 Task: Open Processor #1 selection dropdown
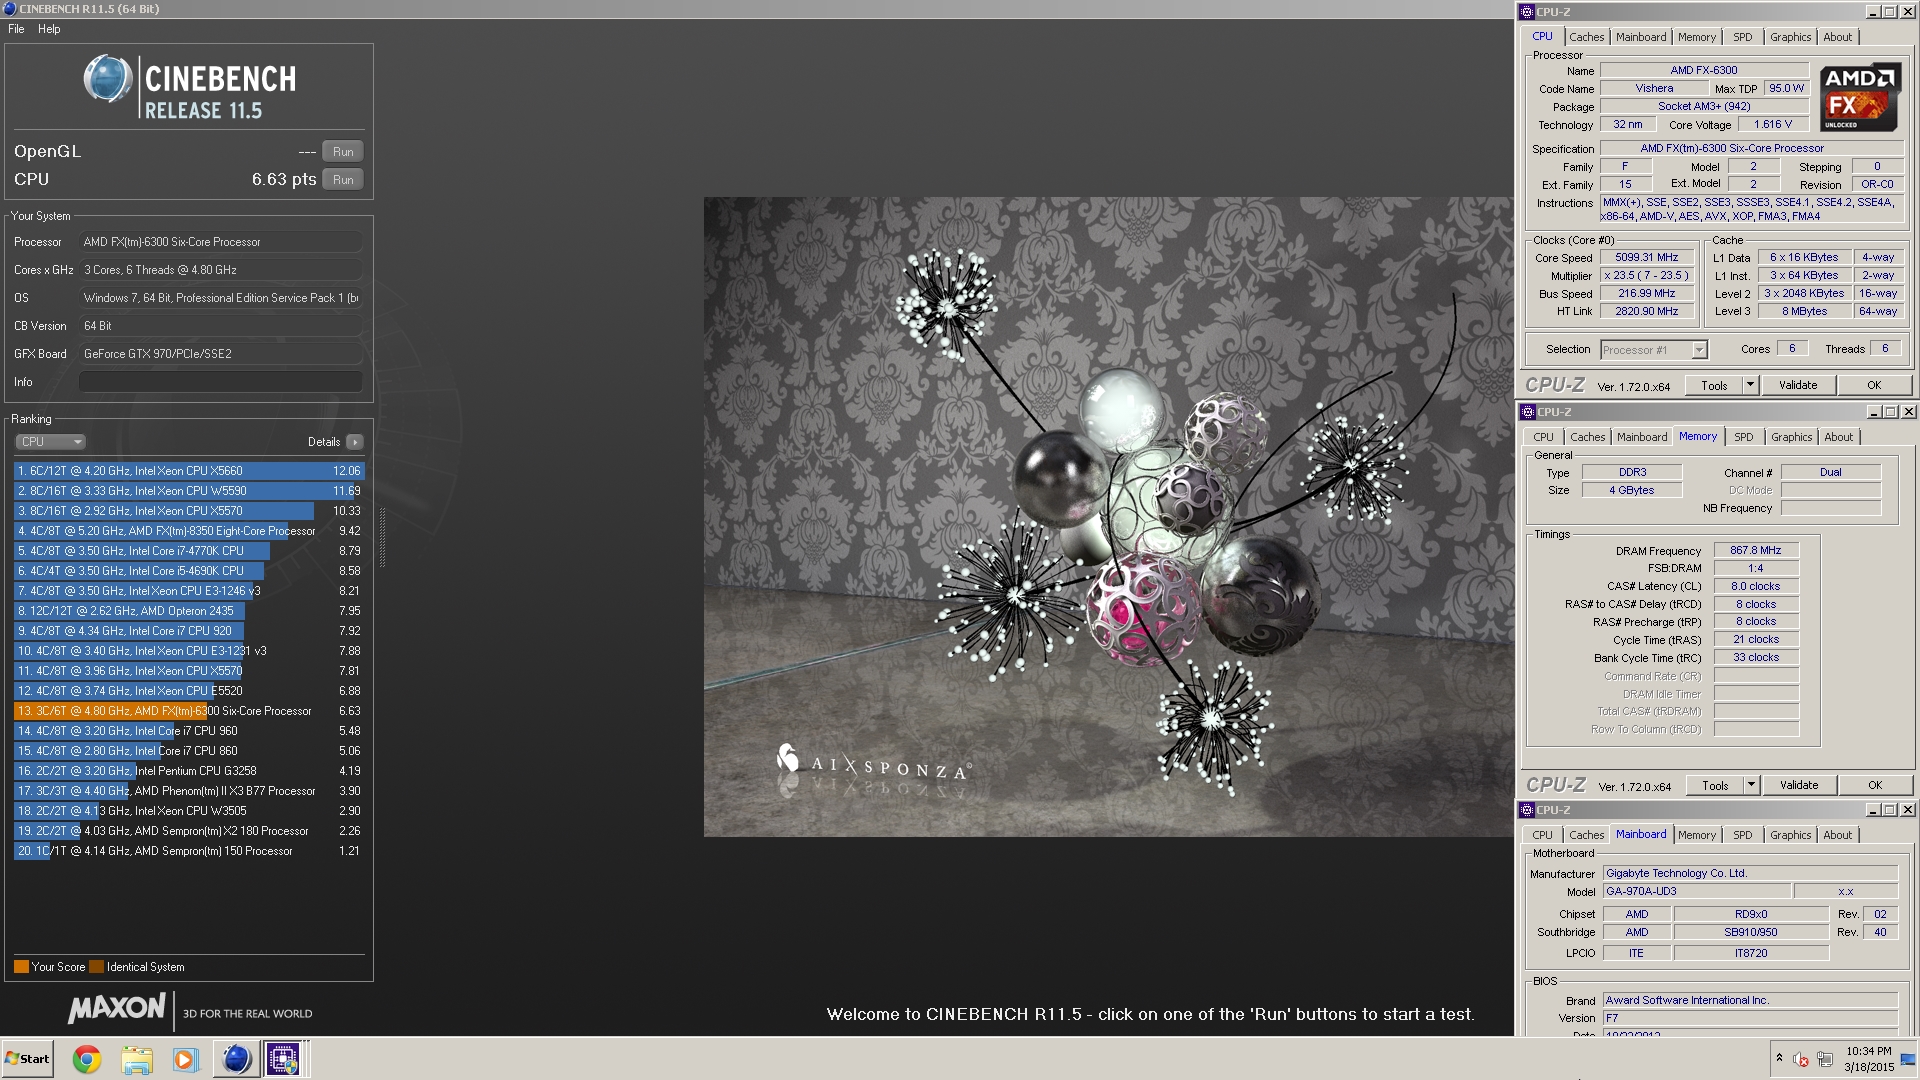[1653, 350]
